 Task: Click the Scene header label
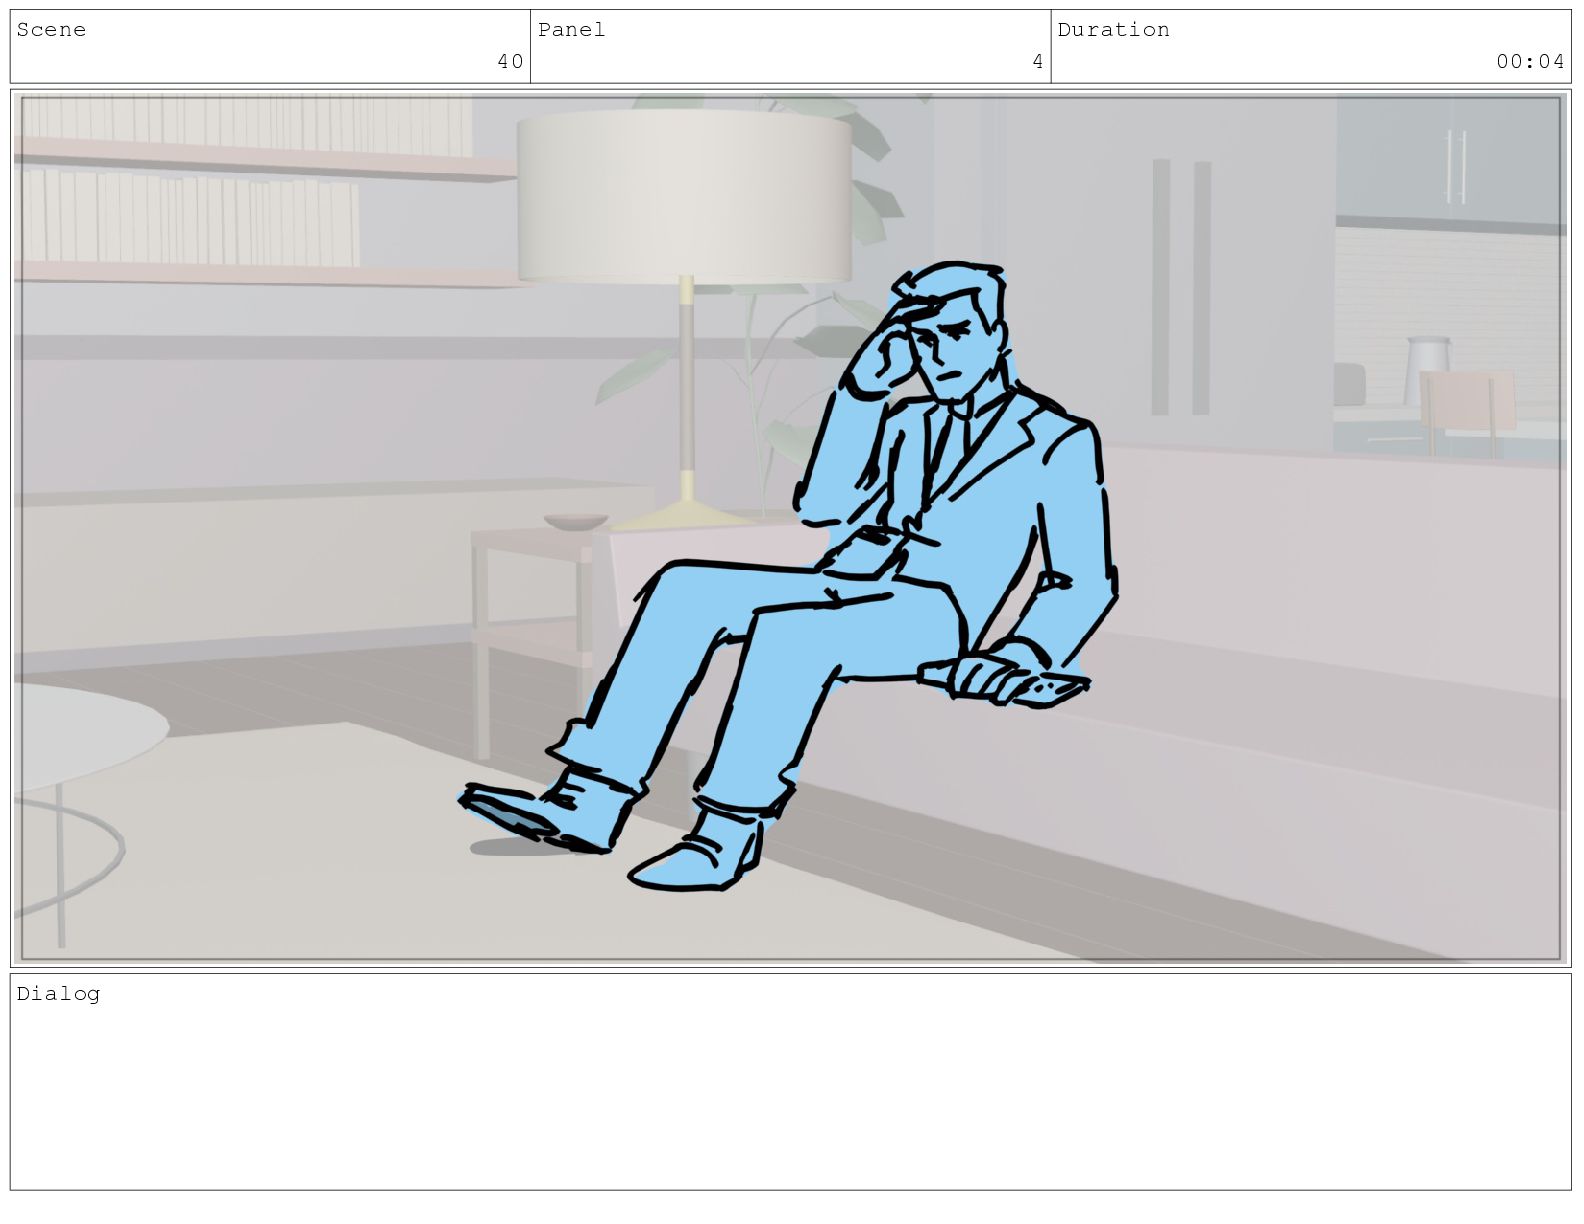(x=51, y=30)
